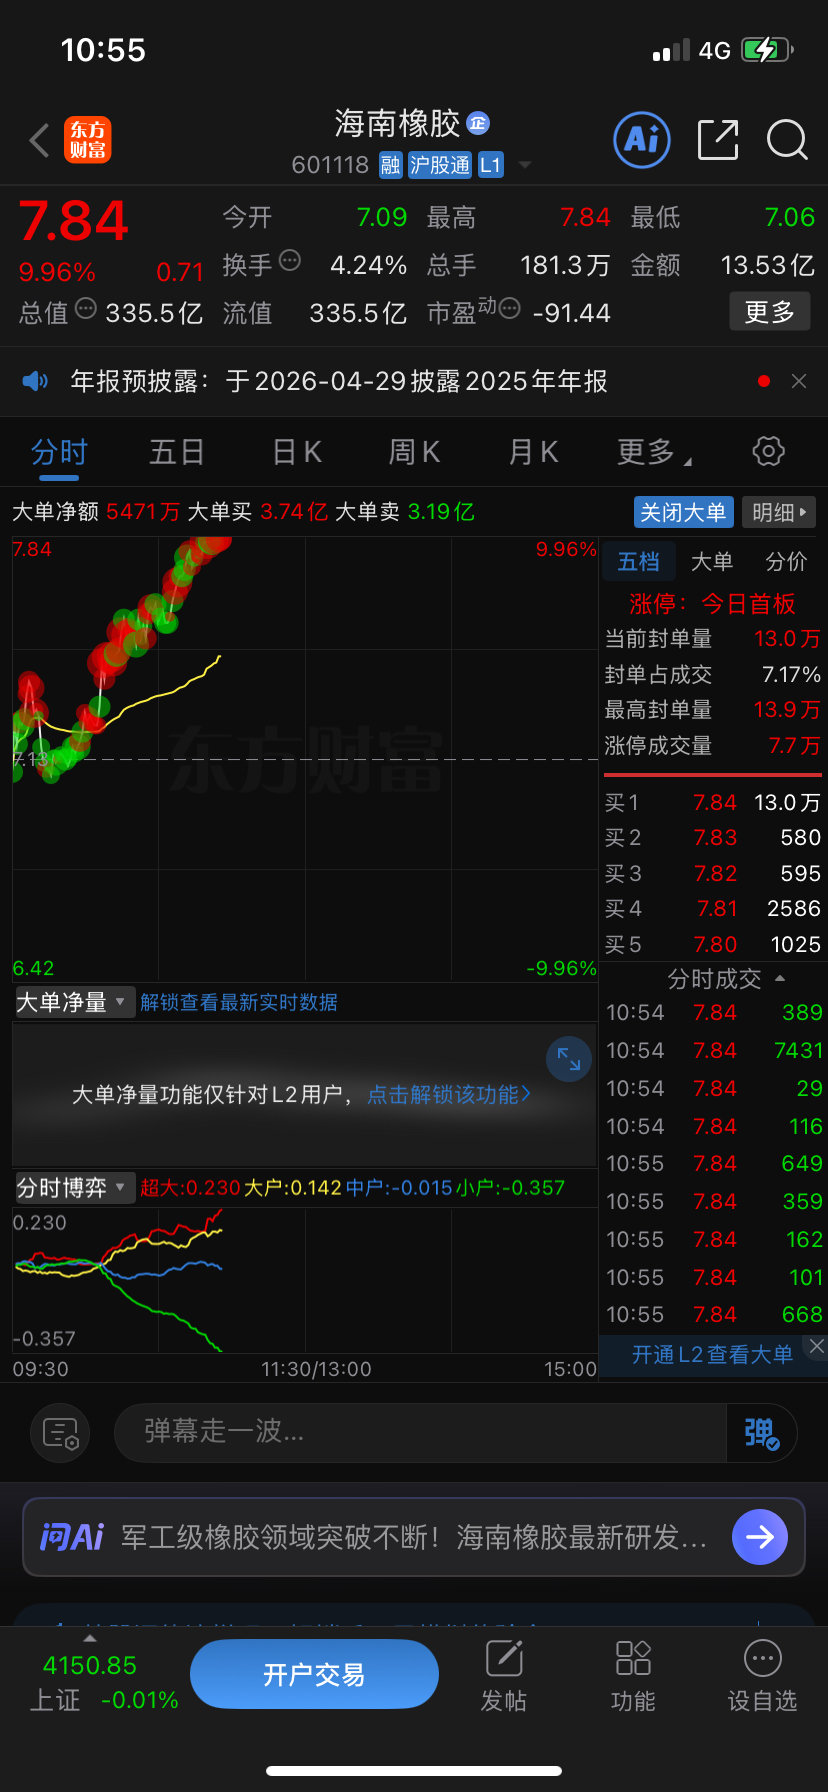Tap the 东方财富 app logo
The height and width of the screenshot is (1792, 828).
pyautogui.click(x=88, y=140)
